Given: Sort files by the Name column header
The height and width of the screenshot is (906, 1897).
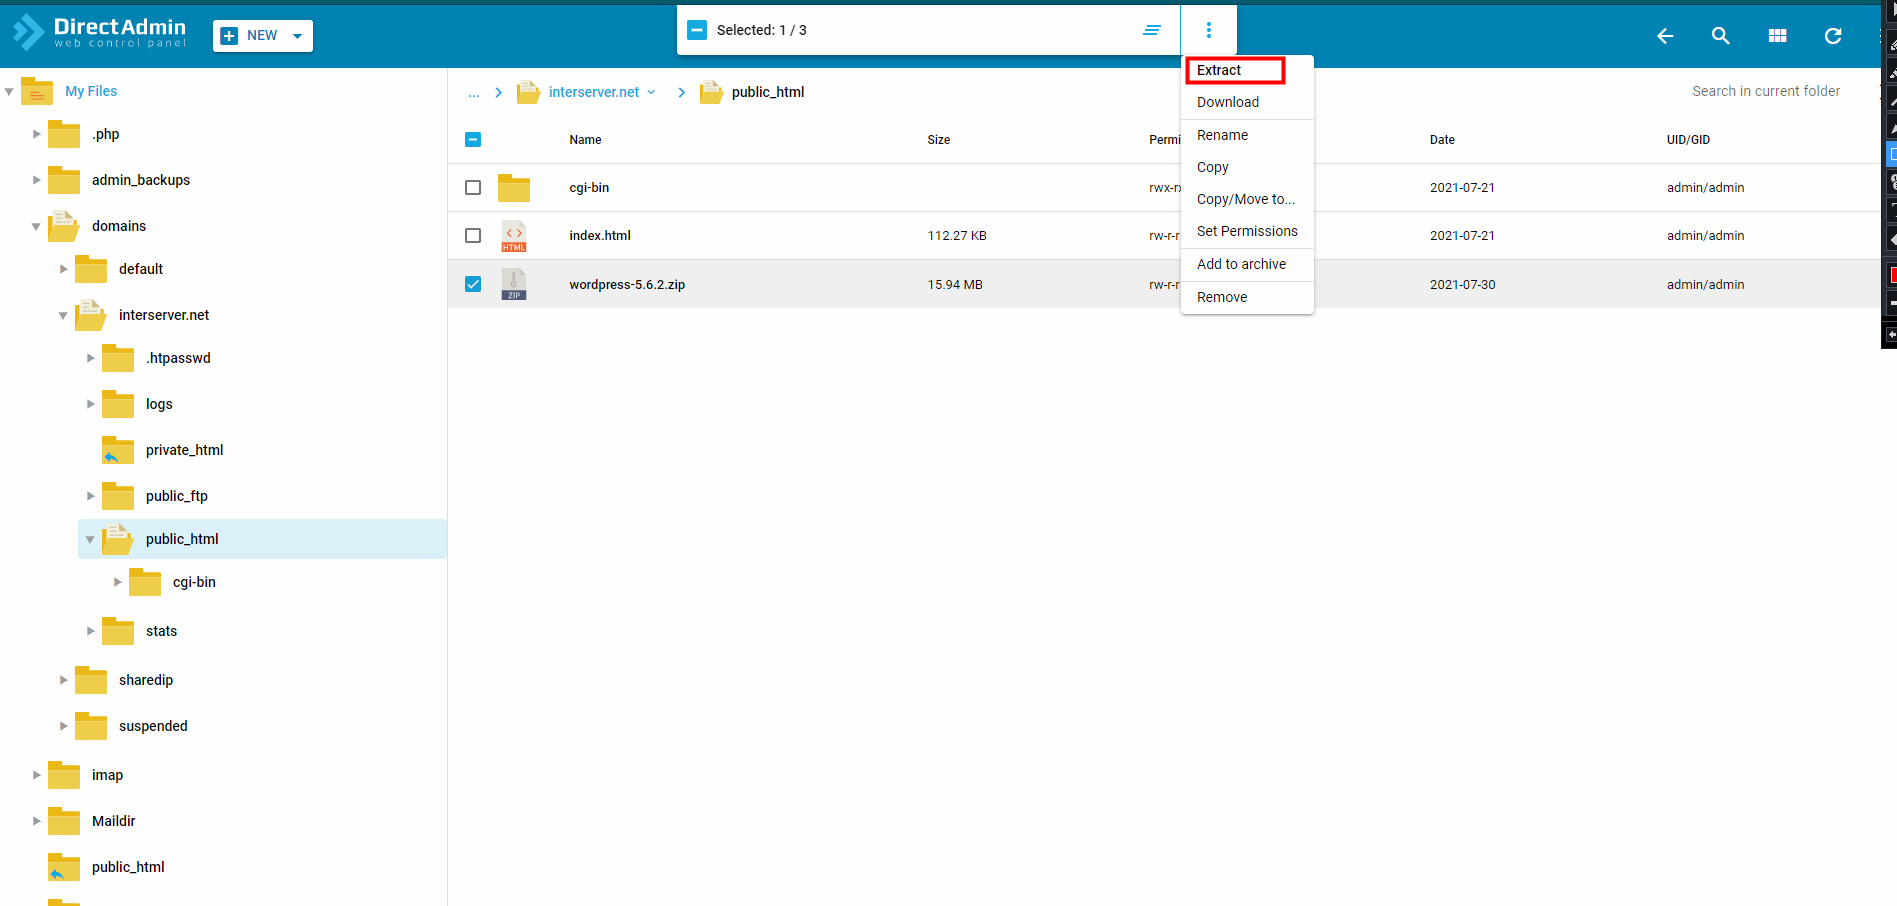Looking at the screenshot, I should click(585, 140).
